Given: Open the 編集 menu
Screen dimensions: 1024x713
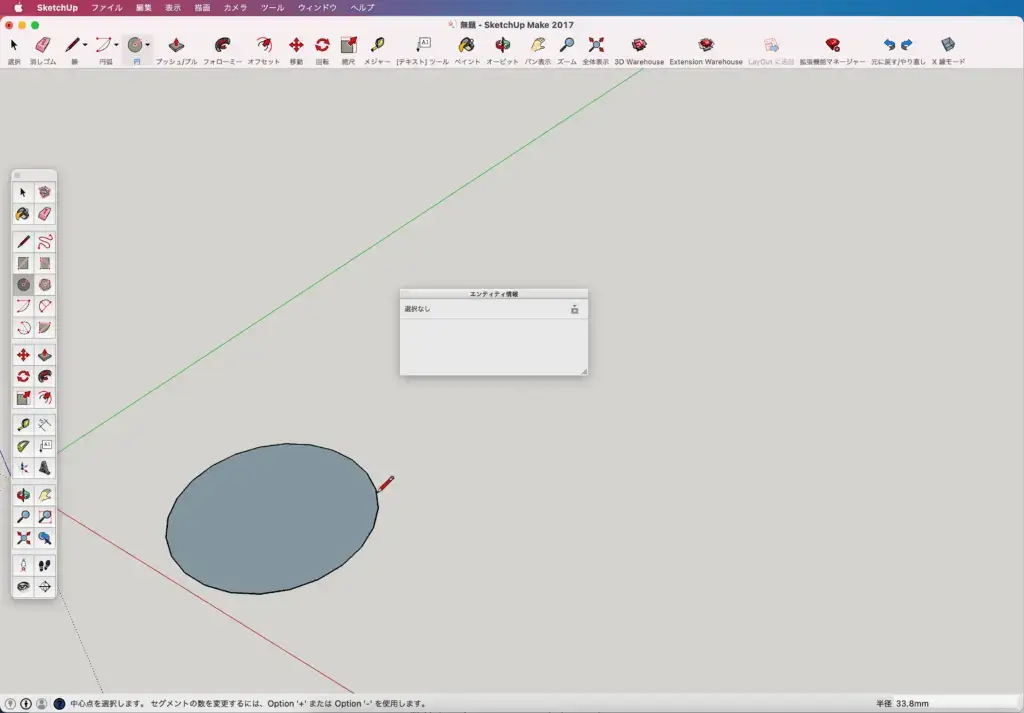Looking at the screenshot, I should pyautogui.click(x=144, y=8).
